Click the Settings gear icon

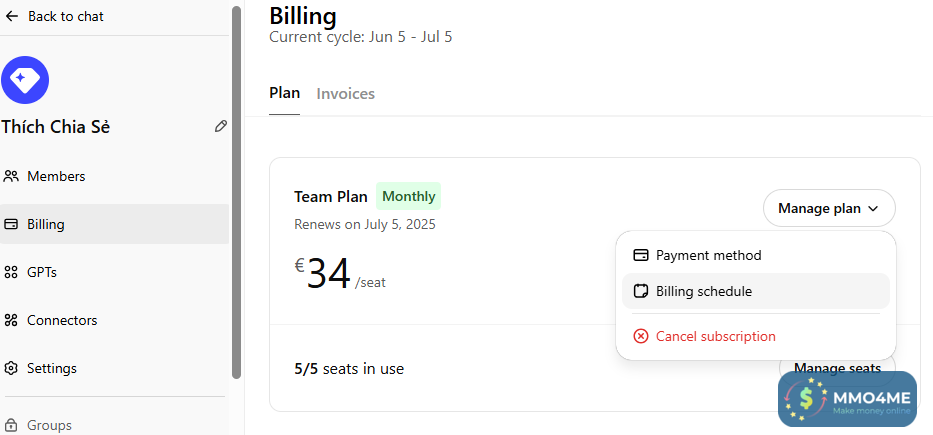click(12, 368)
